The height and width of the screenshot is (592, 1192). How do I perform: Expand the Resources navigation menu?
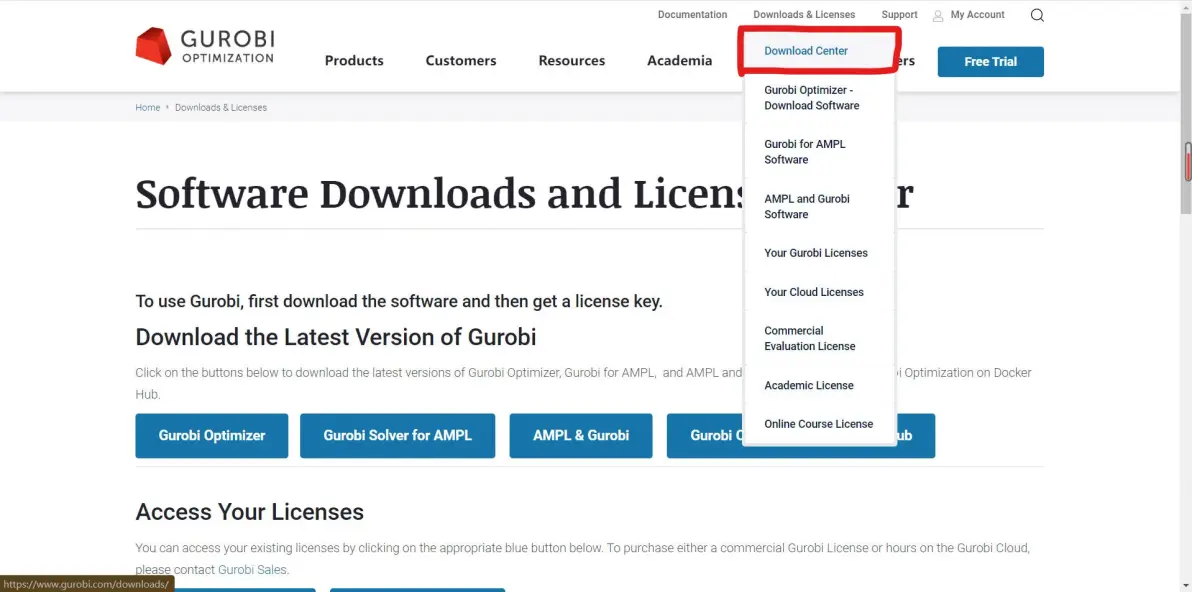pos(572,61)
